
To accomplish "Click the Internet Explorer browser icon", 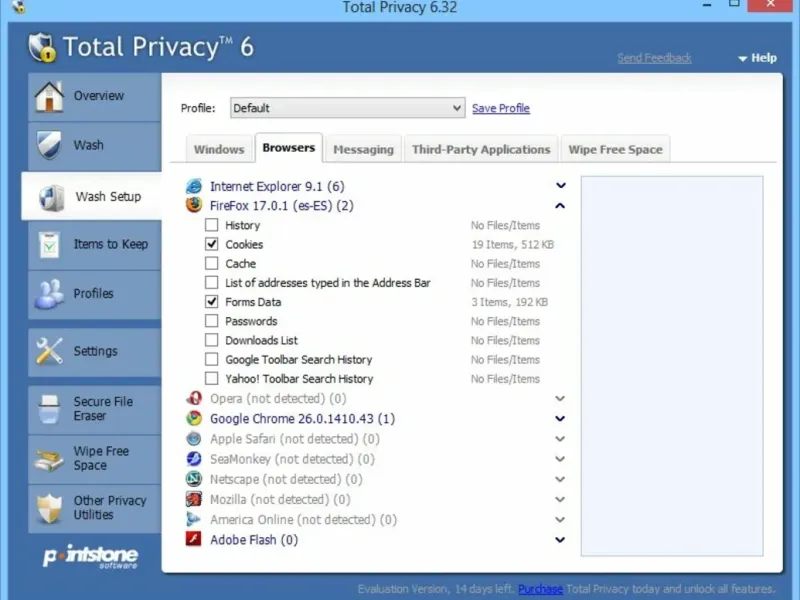I will [194, 186].
